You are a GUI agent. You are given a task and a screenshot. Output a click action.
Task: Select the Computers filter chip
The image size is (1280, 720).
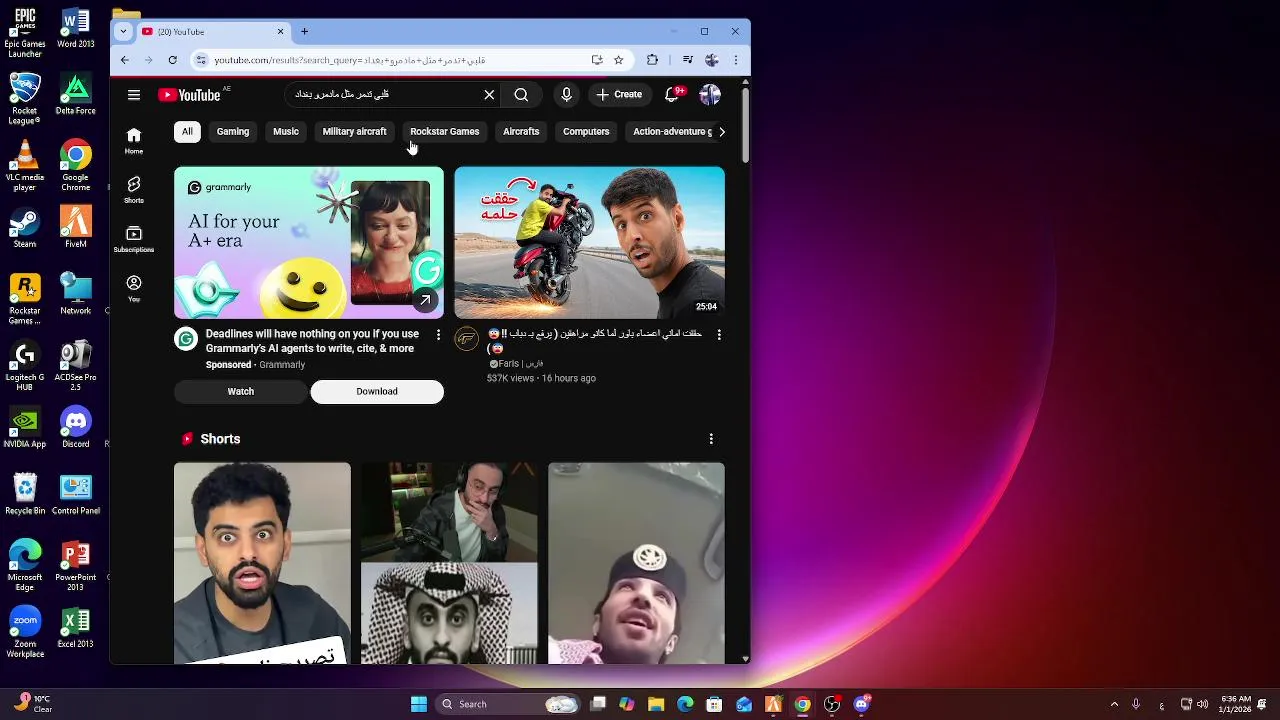[586, 131]
